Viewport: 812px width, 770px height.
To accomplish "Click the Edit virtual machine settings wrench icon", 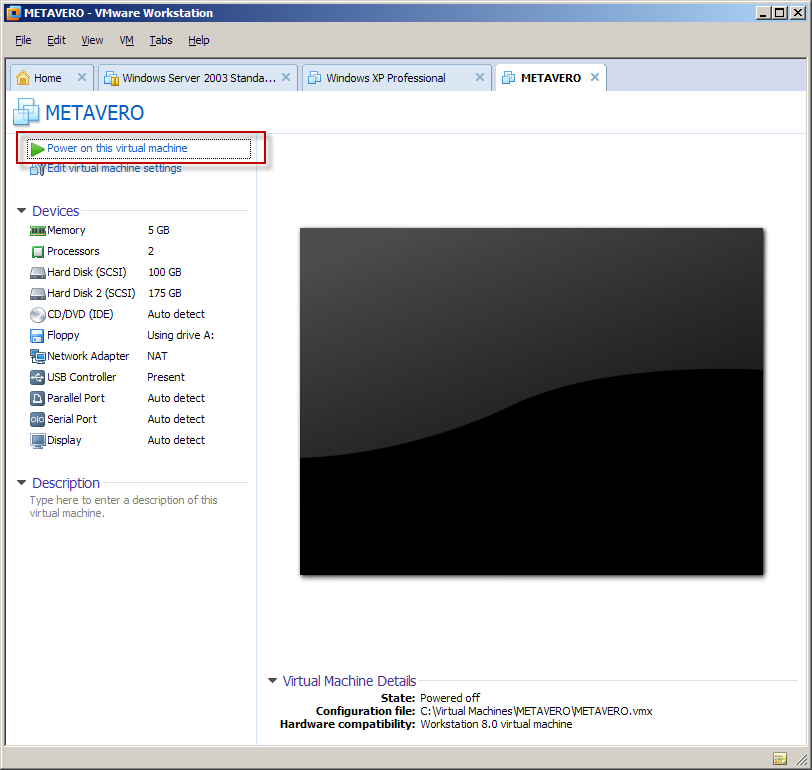I will point(37,169).
